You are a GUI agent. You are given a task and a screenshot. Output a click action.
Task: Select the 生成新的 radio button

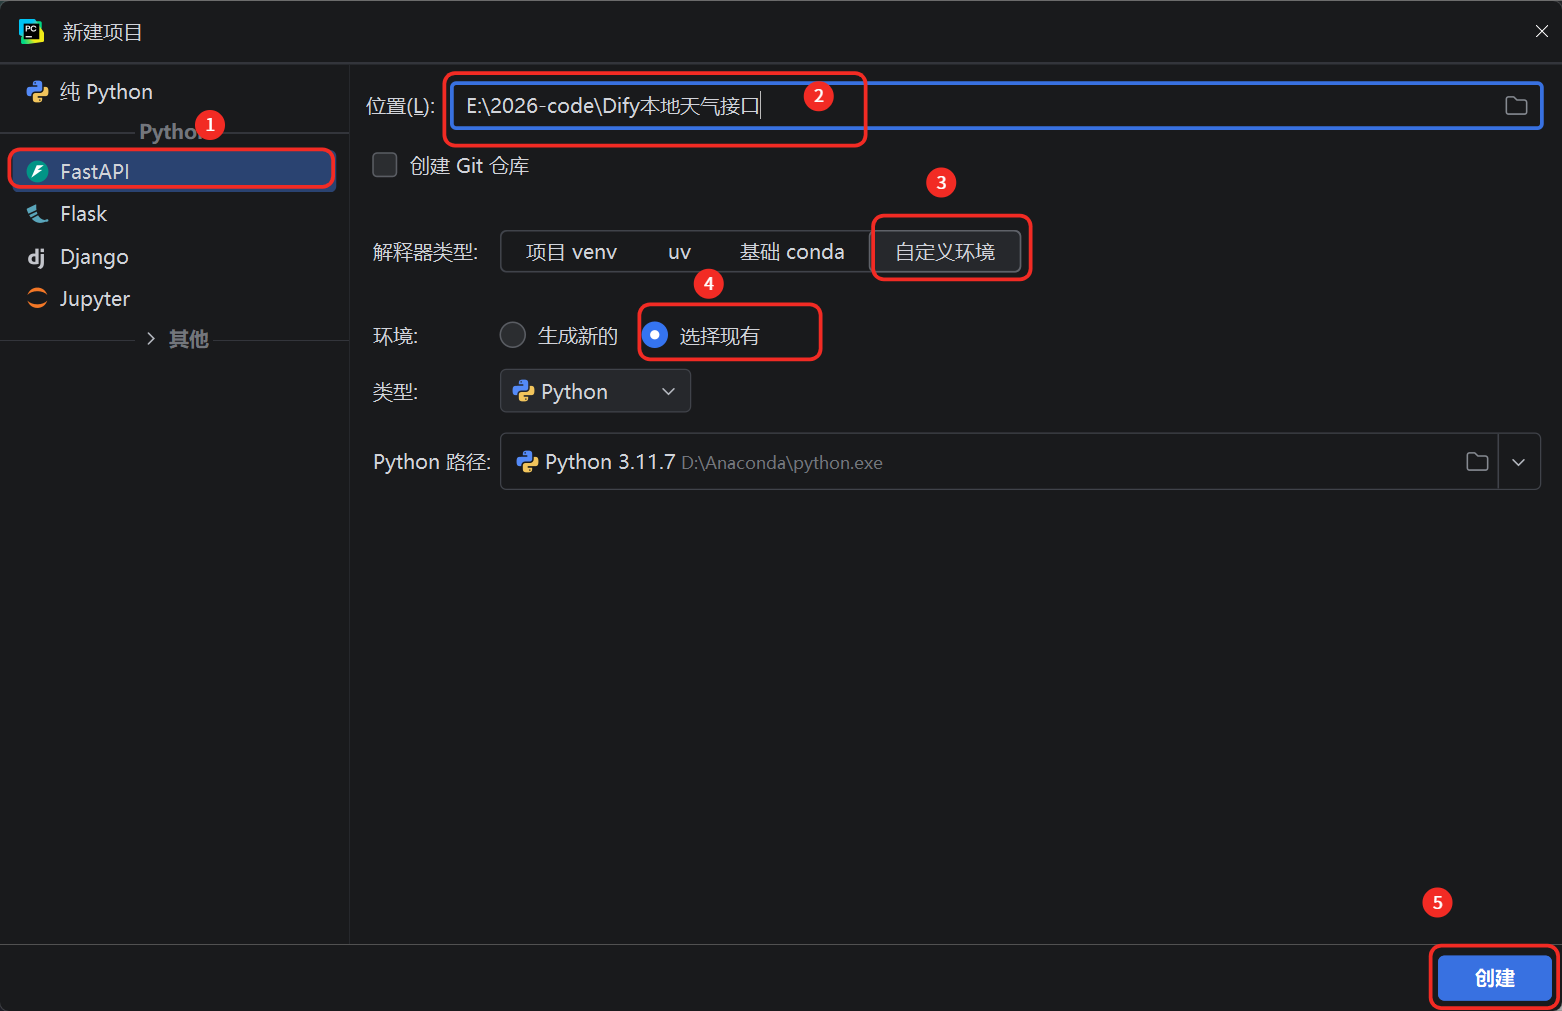513,335
